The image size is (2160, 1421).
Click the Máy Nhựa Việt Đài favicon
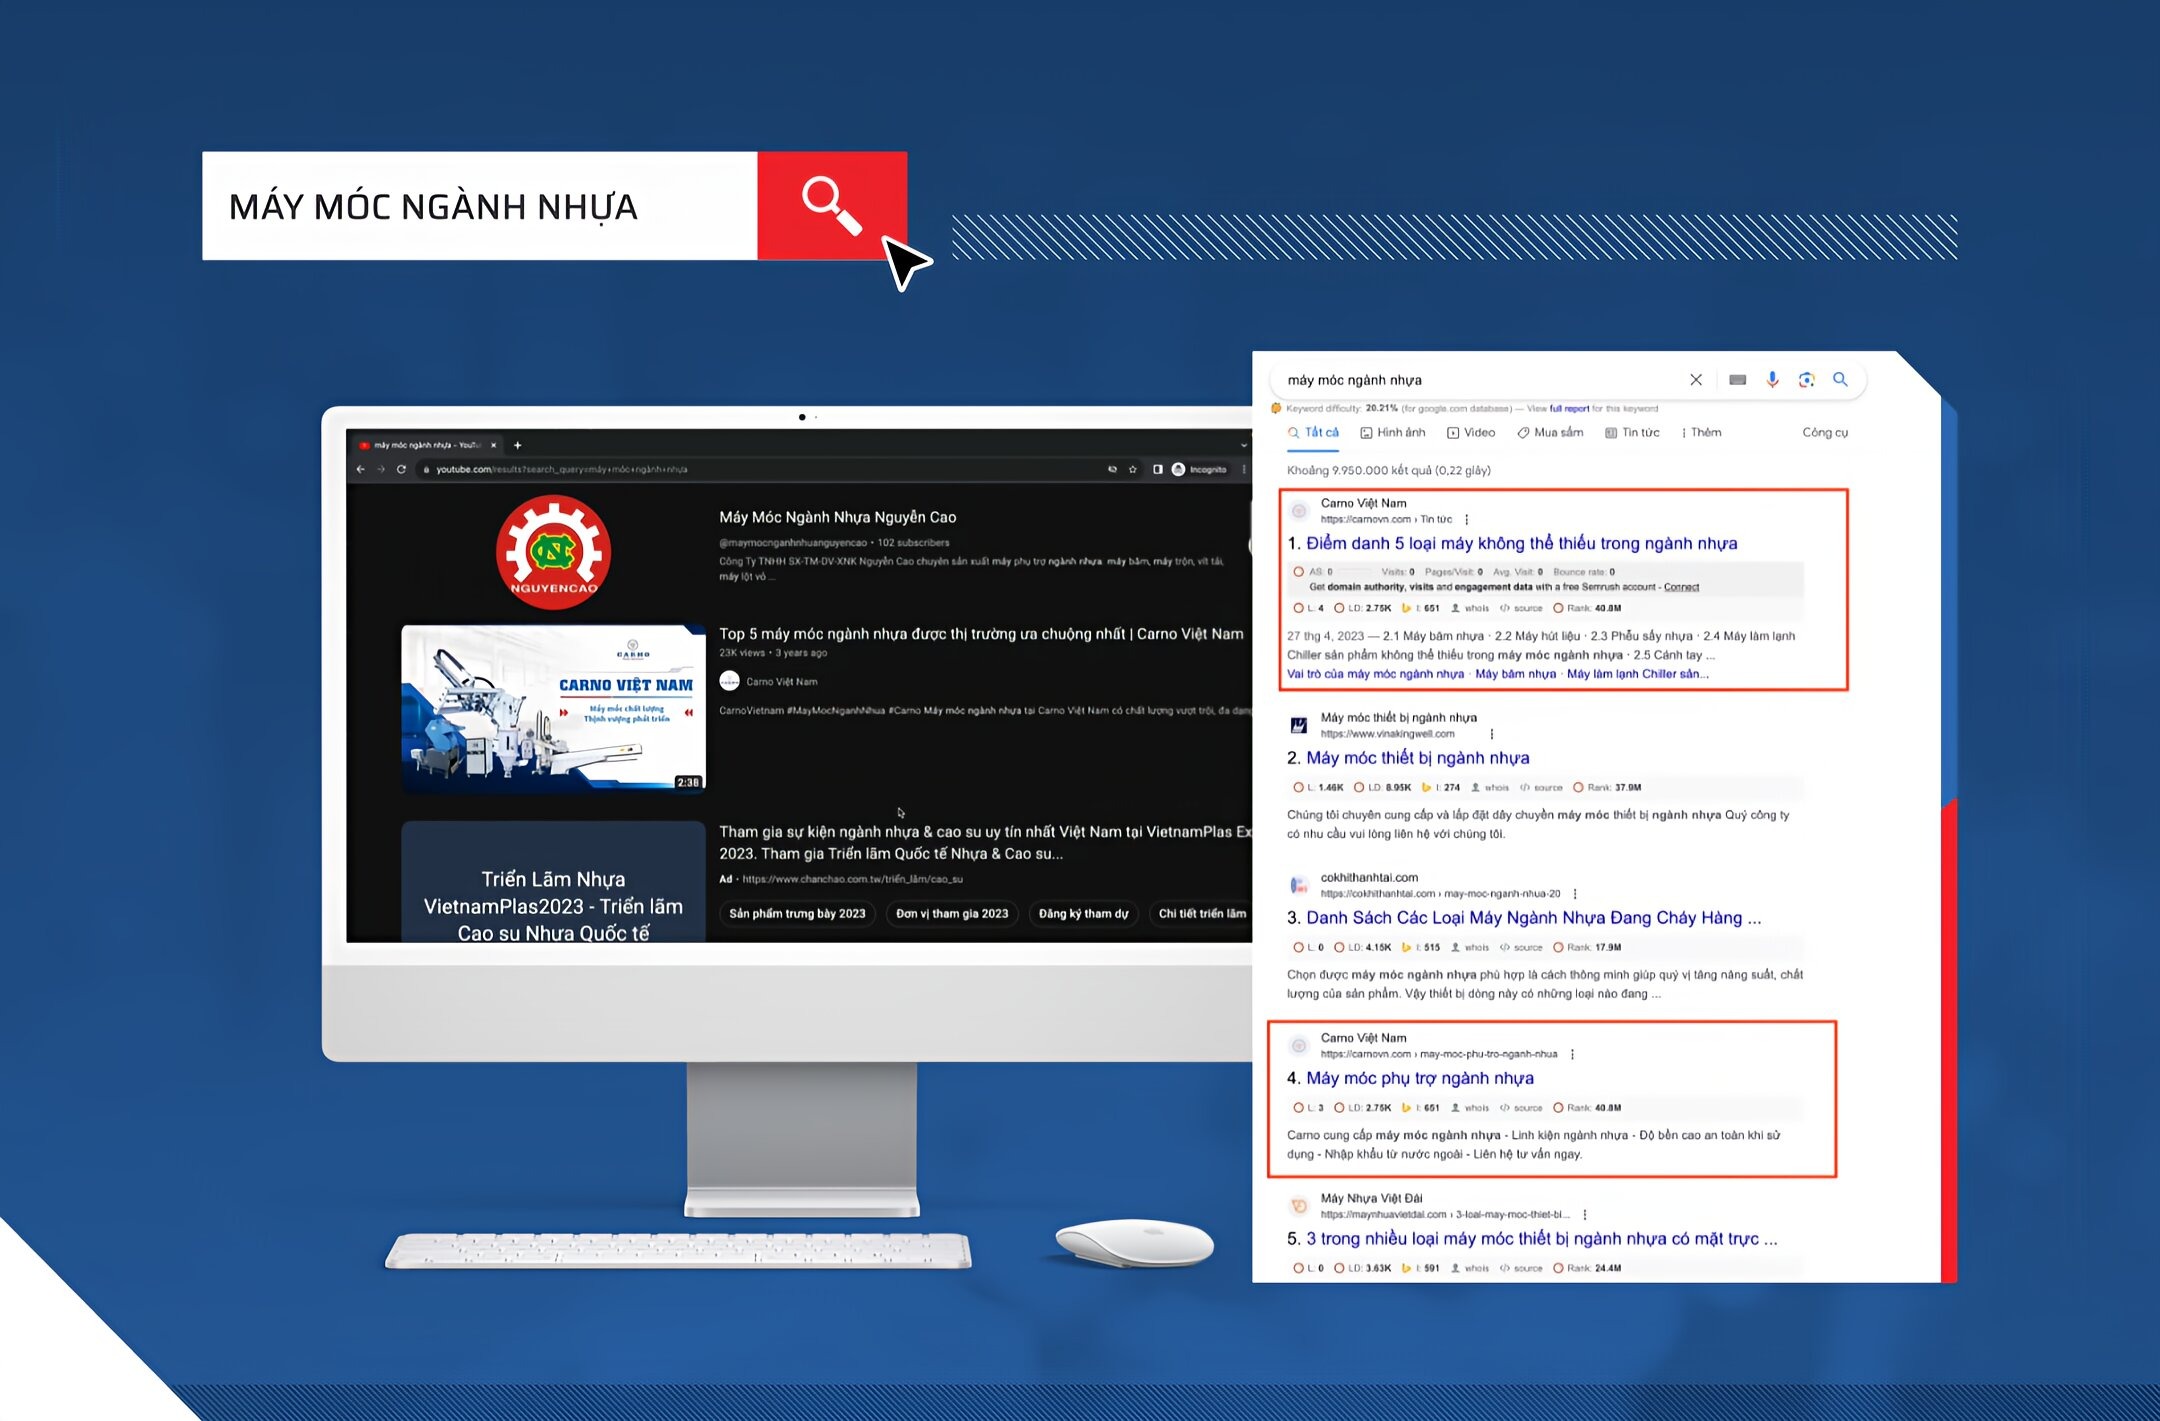click(1299, 1206)
